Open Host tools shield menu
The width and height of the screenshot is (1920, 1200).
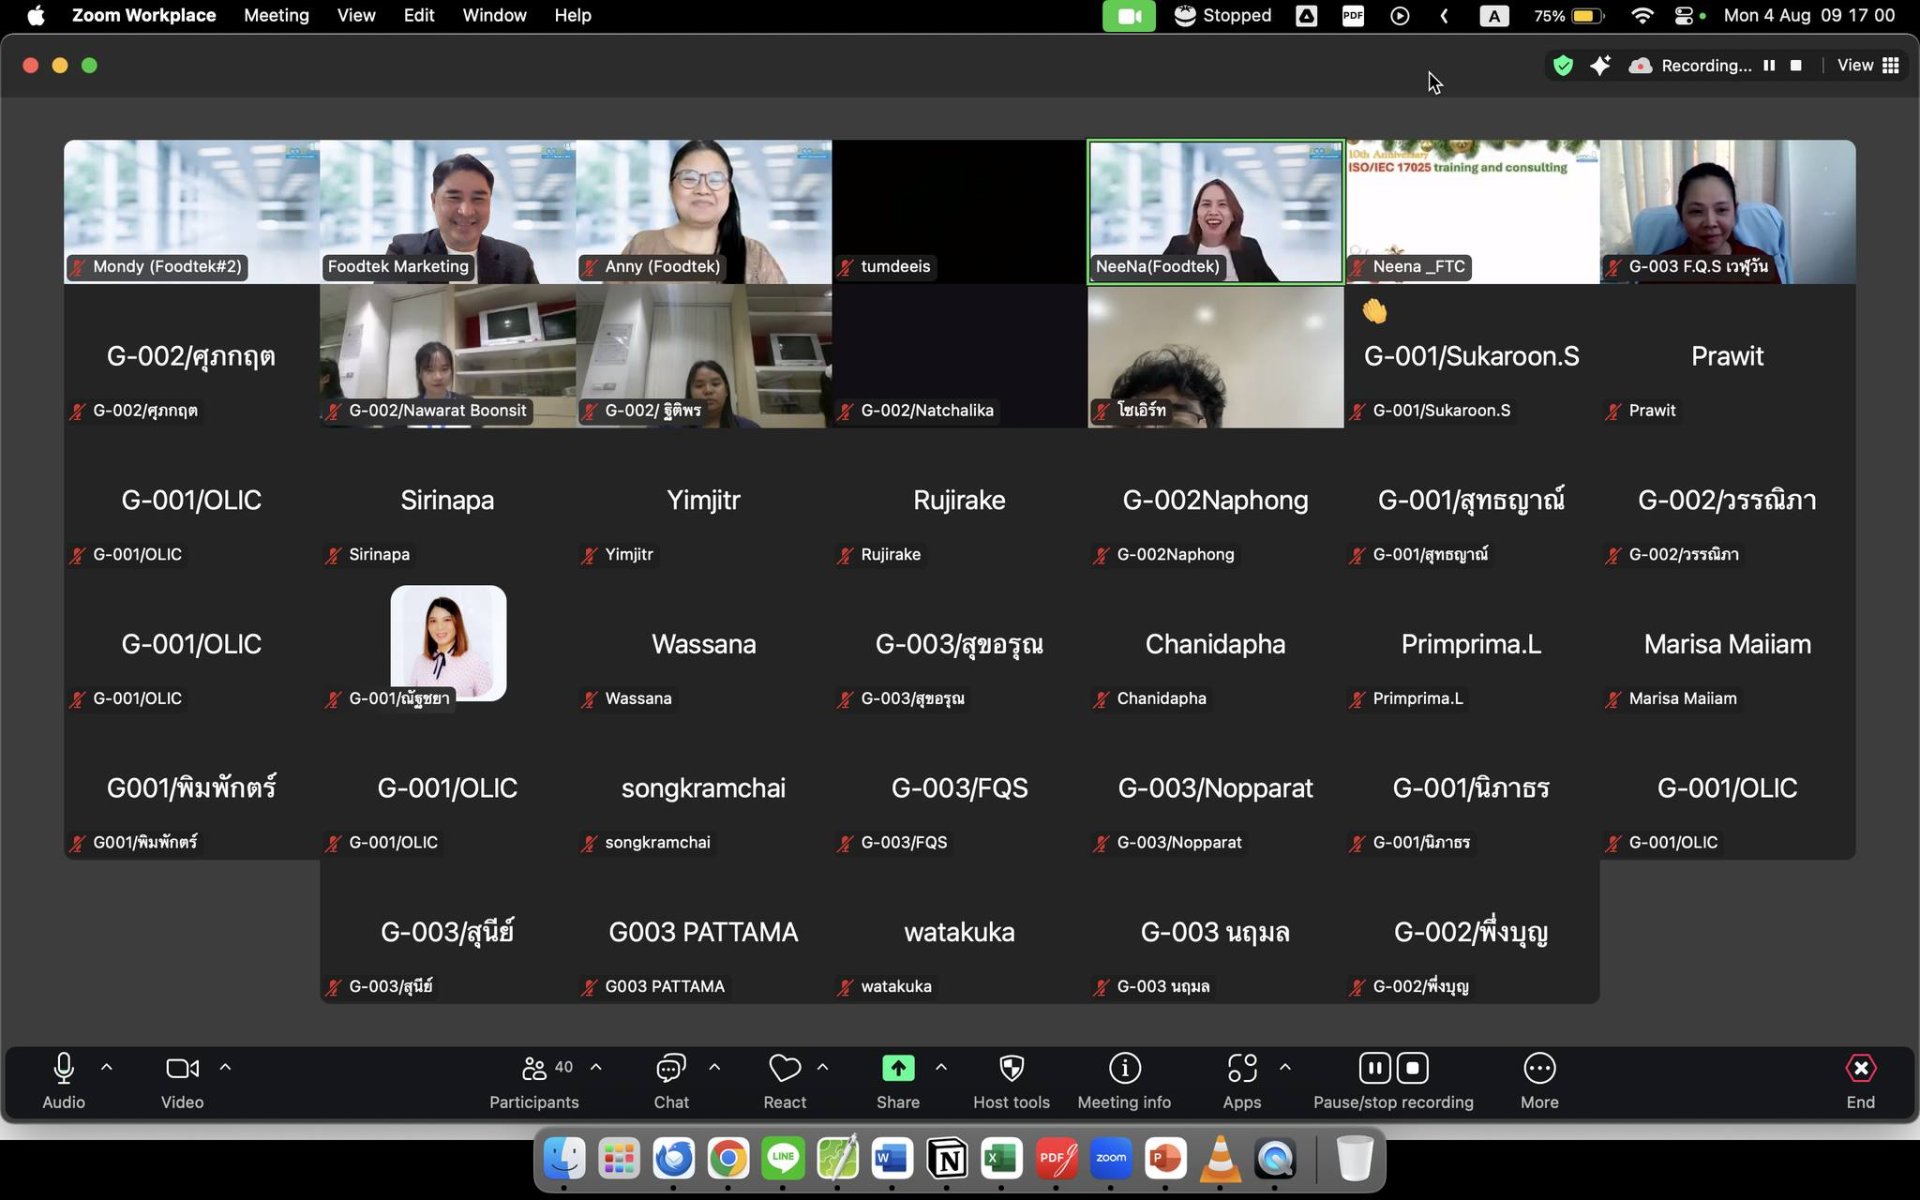1011,1080
